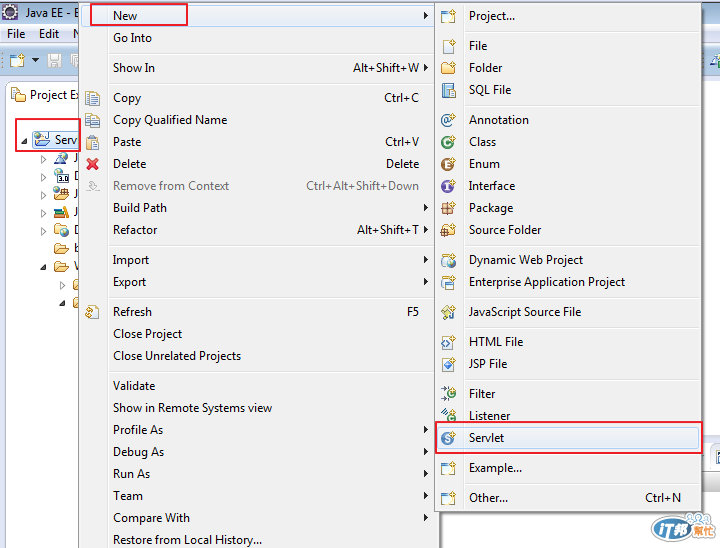Click the JSP File icon
This screenshot has width=720, height=548.
tap(448, 364)
